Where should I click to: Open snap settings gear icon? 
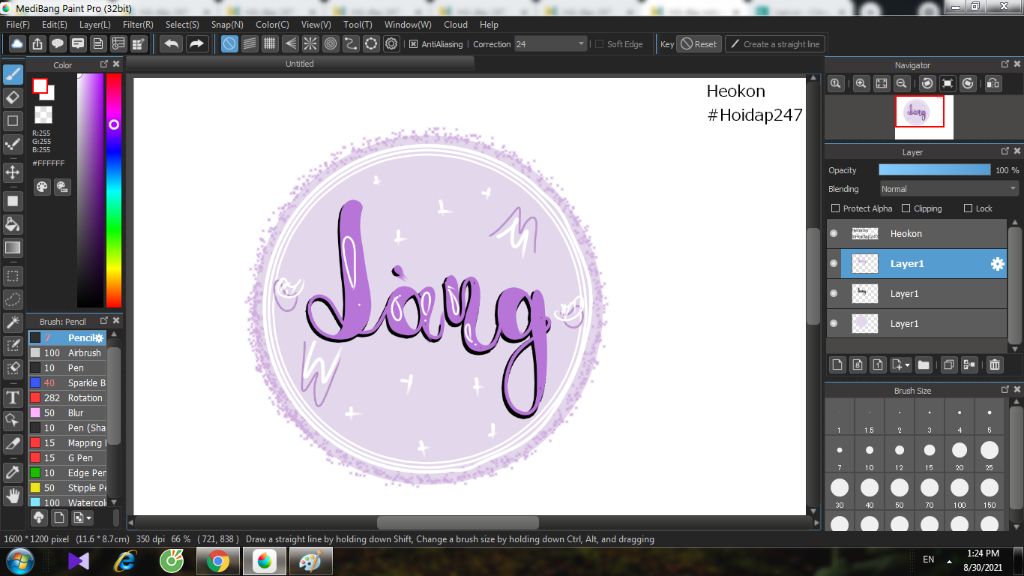click(x=391, y=44)
